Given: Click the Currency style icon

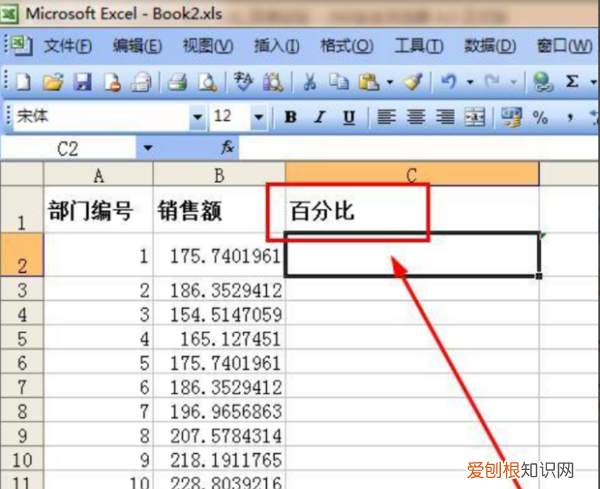Looking at the screenshot, I should click(x=511, y=117).
